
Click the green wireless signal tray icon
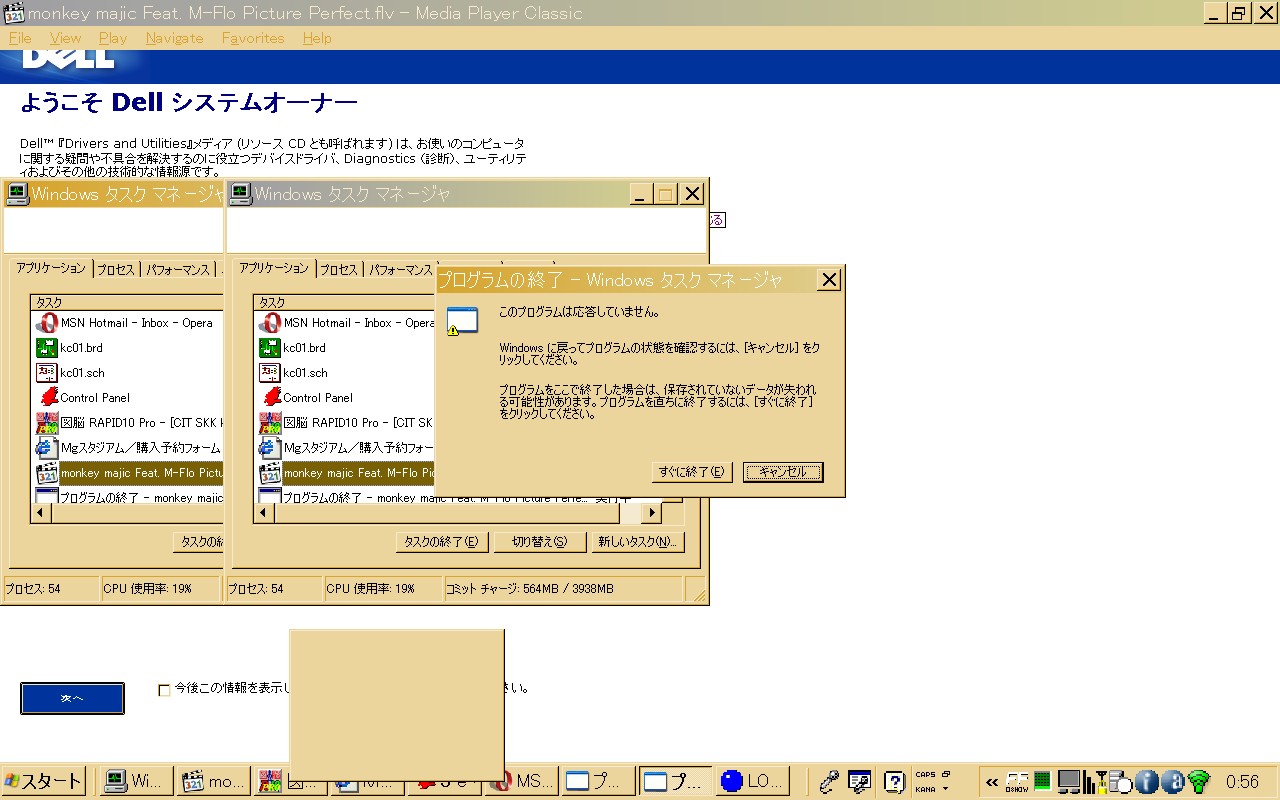click(x=1199, y=781)
